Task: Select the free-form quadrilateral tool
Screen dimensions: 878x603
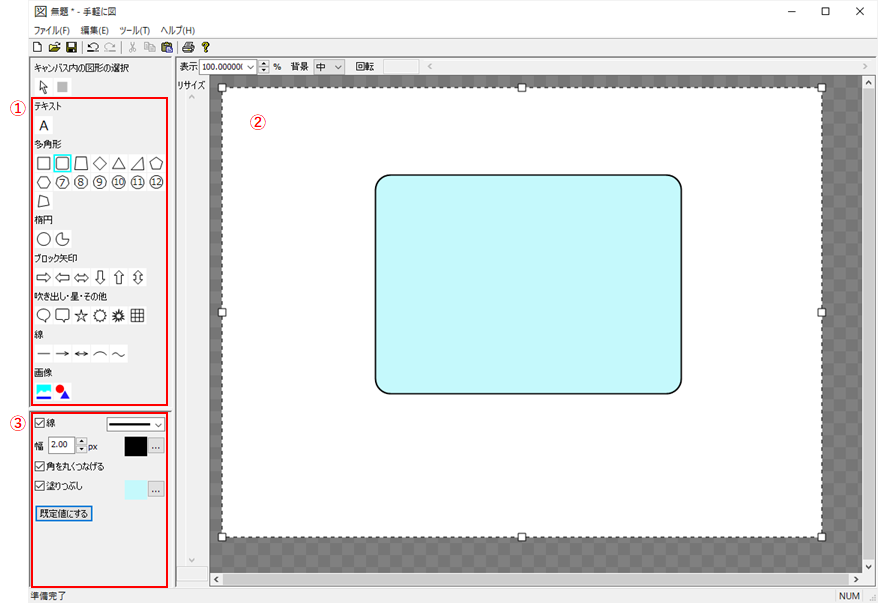Action: [44, 201]
